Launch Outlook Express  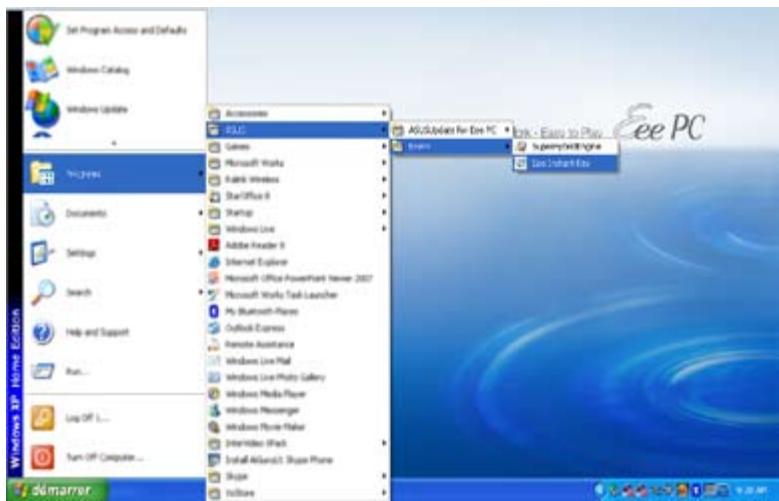[x=298, y=328]
